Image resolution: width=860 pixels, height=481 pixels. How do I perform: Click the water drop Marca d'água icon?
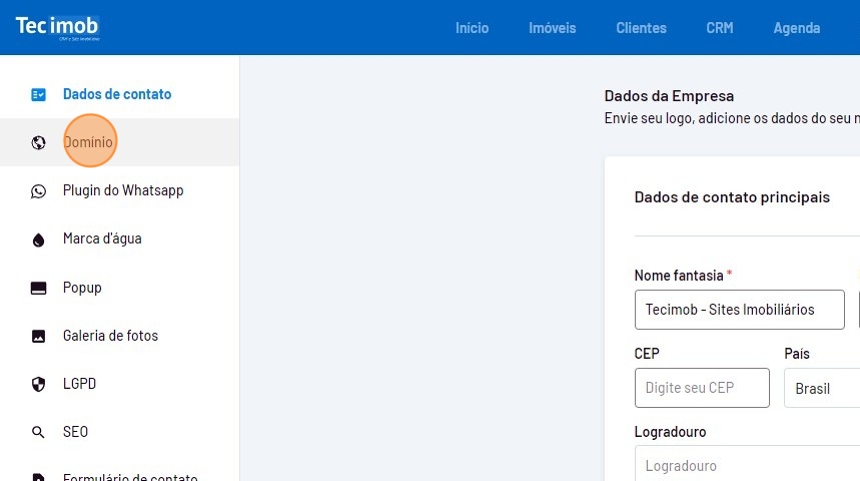point(39,239)
